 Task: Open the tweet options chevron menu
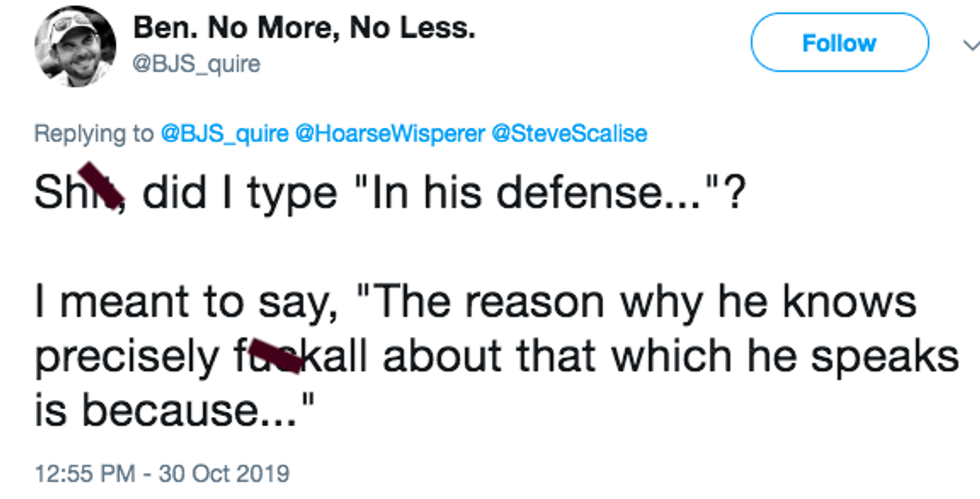tap(967, 45)
